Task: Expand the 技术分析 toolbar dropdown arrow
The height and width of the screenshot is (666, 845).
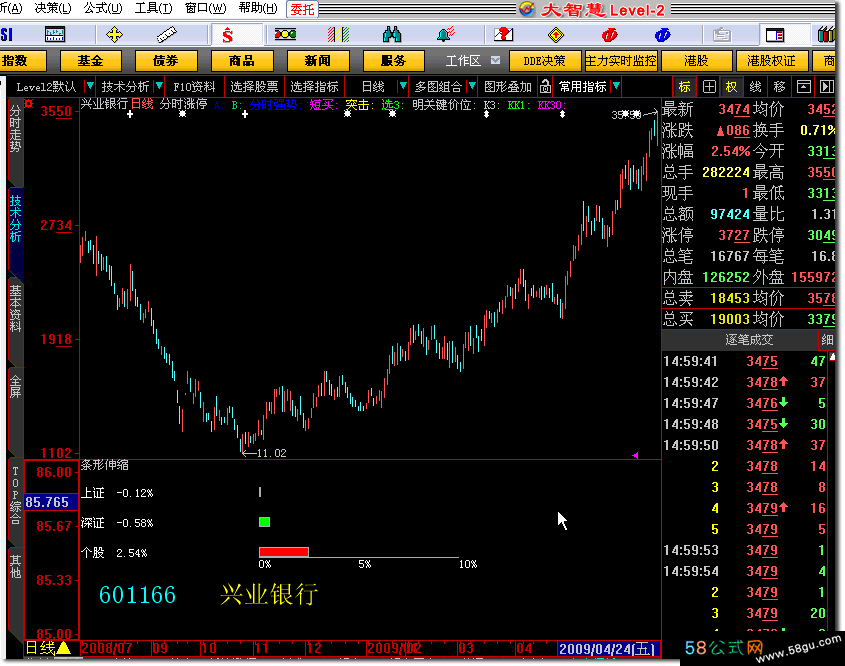Action: click(159, 86)
